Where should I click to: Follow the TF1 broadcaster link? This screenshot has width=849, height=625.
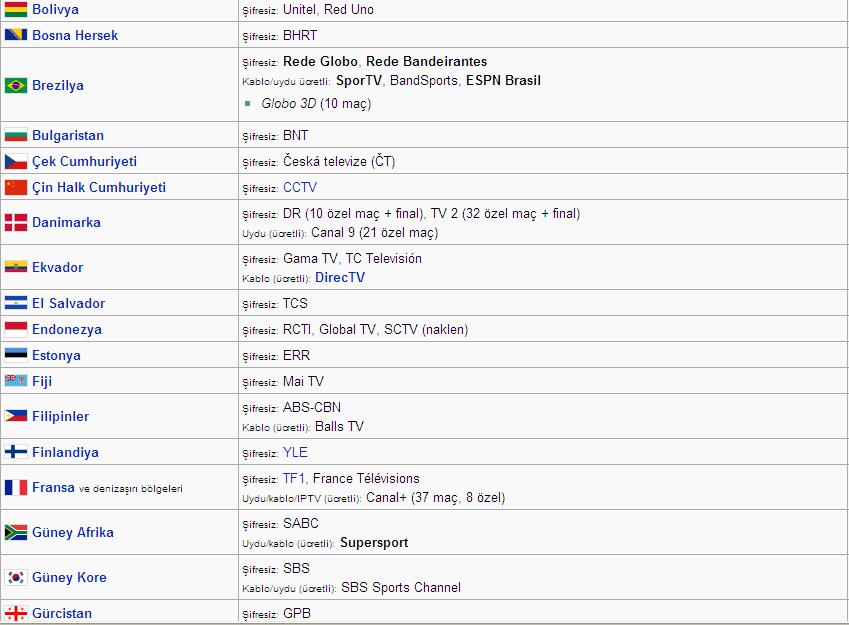(294, 478)
